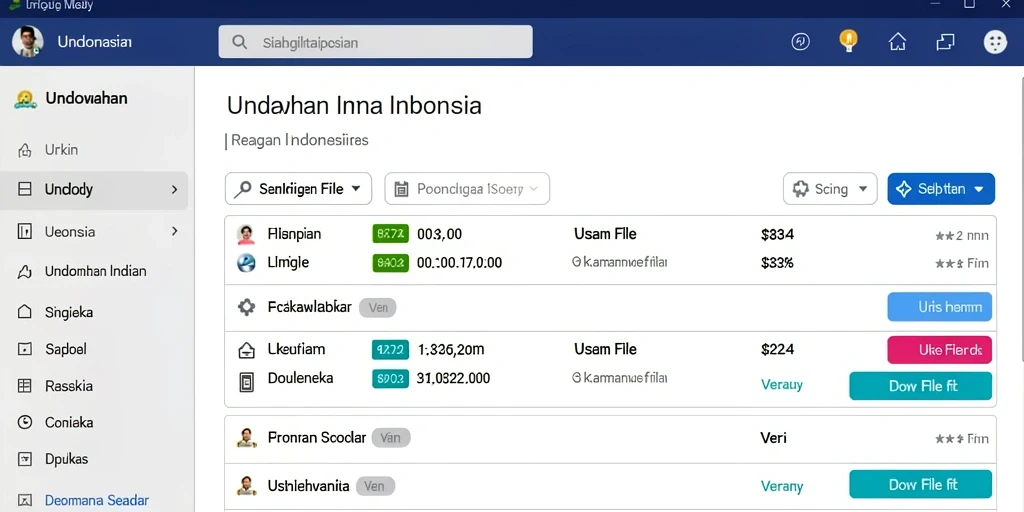Open the Senlriigen File dropdown
Image resolution: width=1024 pixels, height=512 pixels.
[x=298, y=189]
